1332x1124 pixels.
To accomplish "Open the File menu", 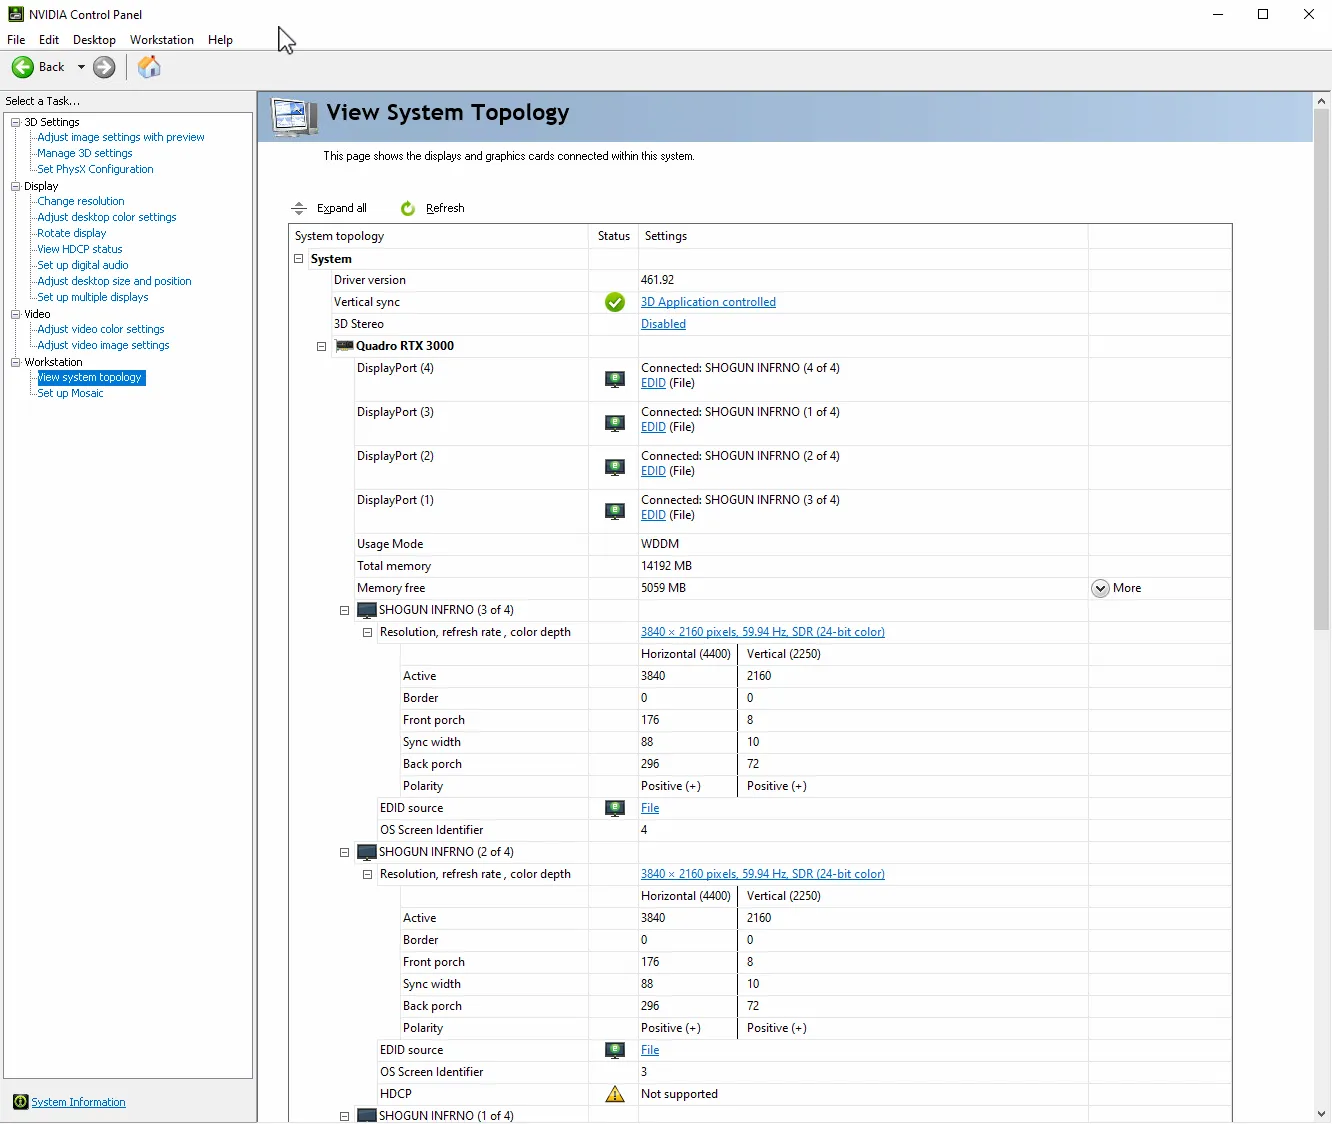I will pos(16,40).
